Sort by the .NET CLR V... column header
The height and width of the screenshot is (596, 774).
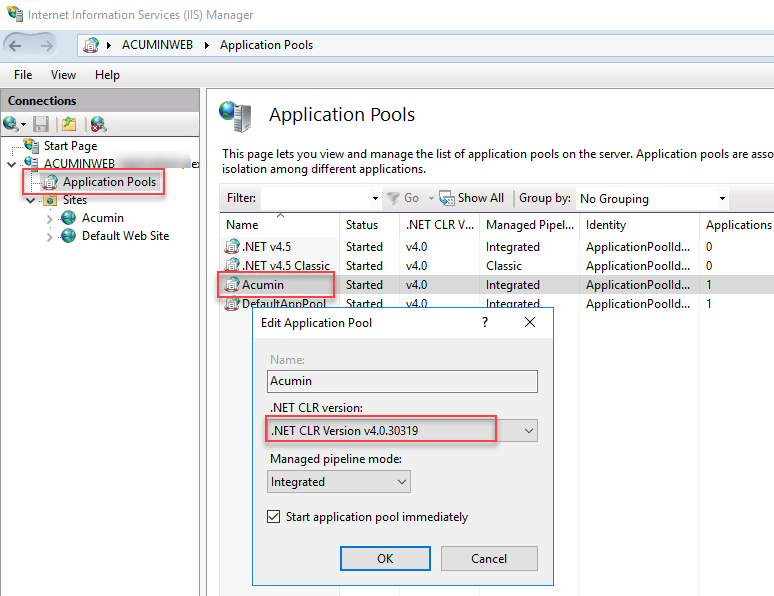[x=439, y=225]
